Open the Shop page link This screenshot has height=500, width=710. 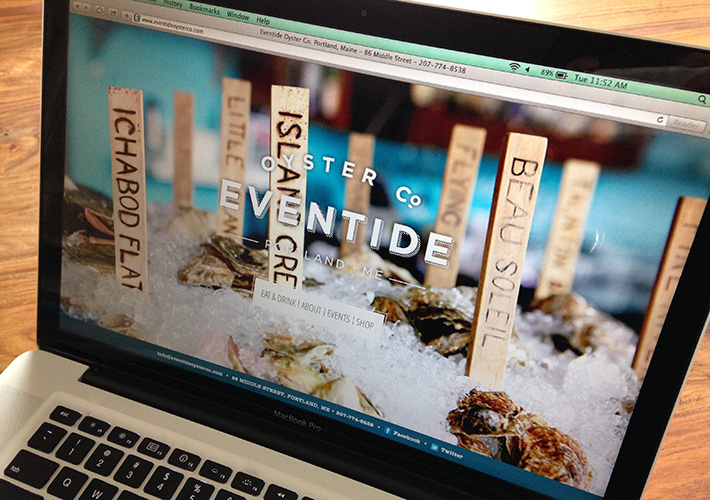[x=365, y=323]
